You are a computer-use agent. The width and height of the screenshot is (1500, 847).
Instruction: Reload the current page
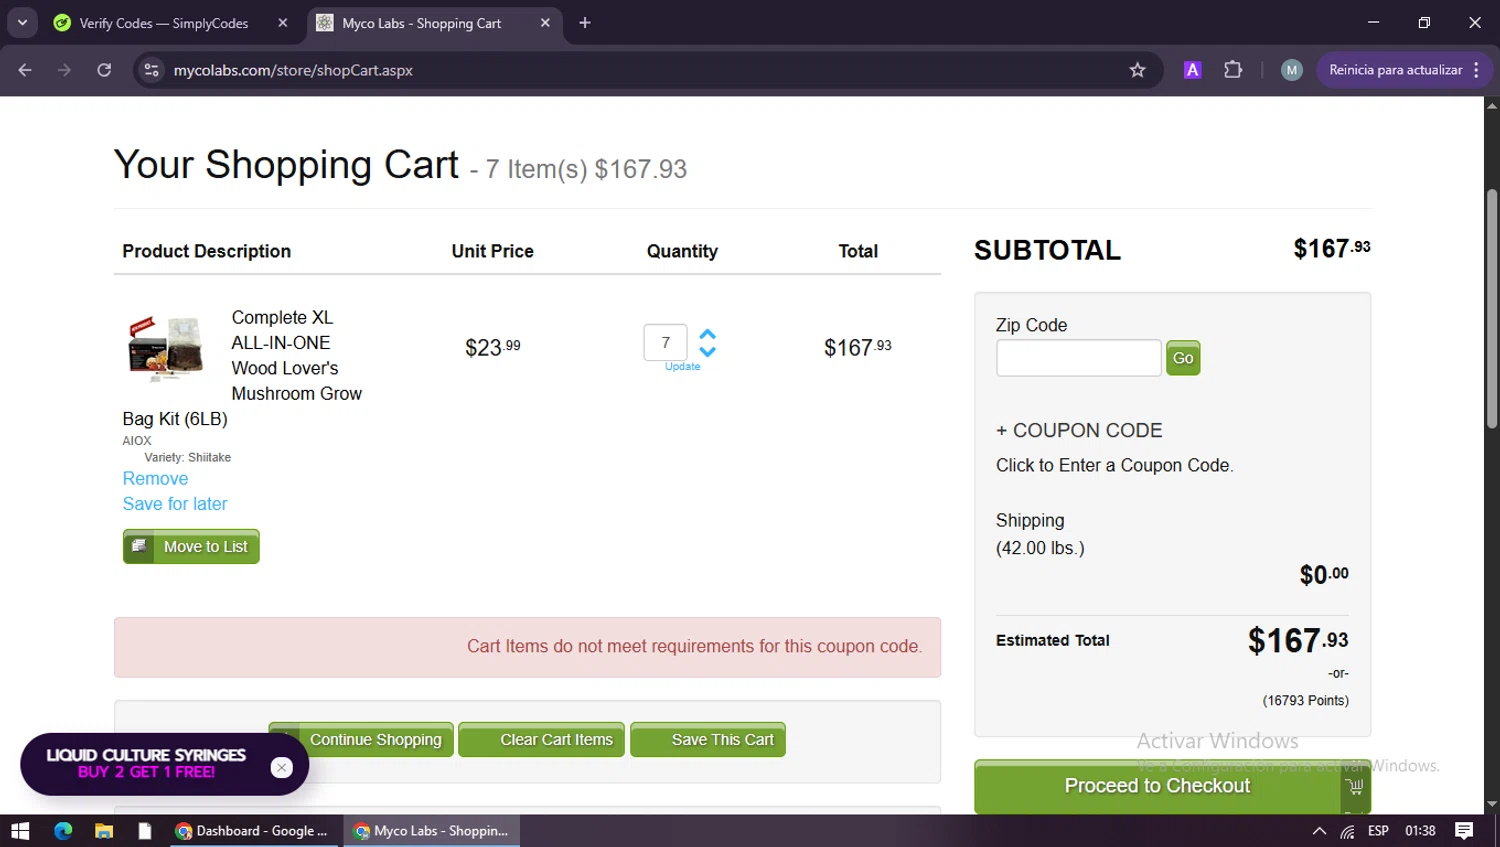(104, 70)
